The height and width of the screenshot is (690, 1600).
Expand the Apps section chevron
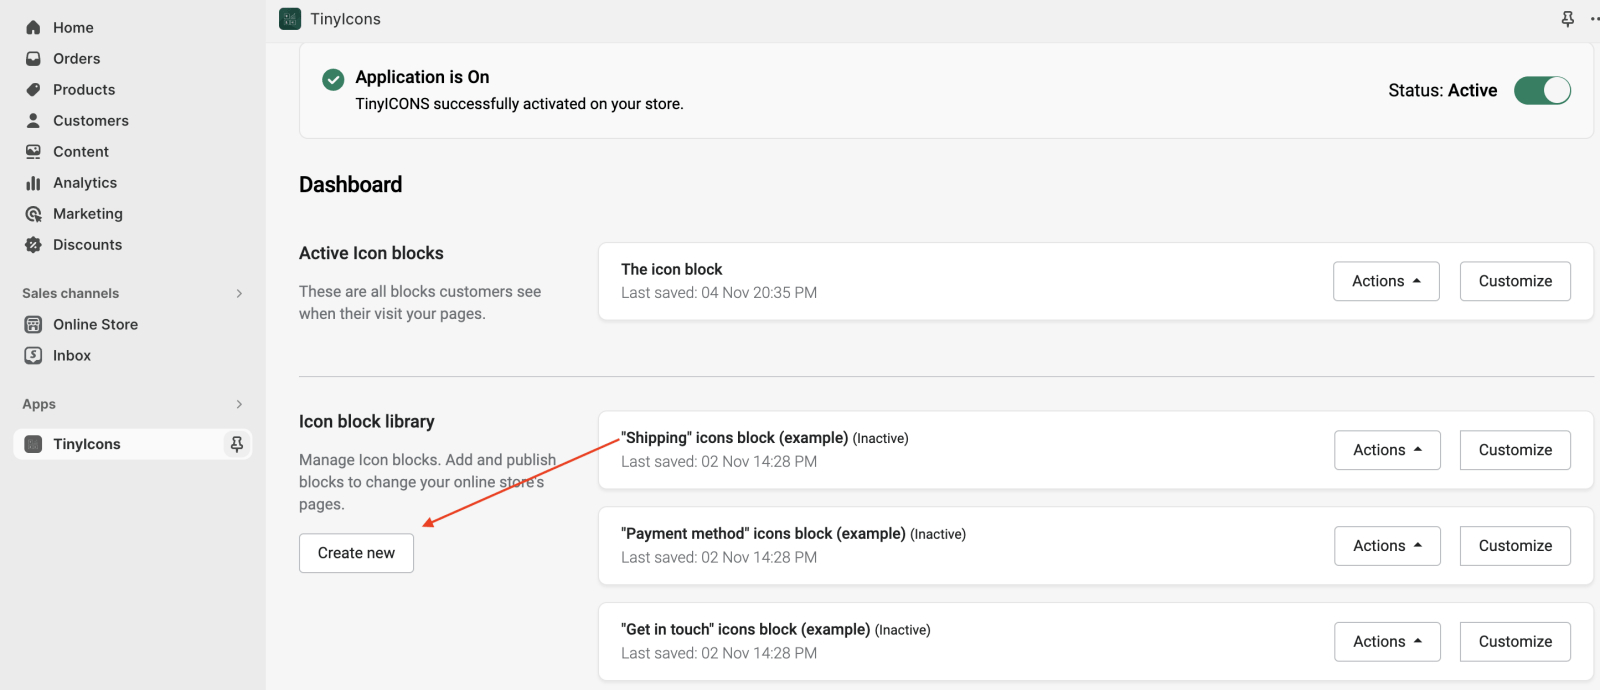(x=239, y=405)
